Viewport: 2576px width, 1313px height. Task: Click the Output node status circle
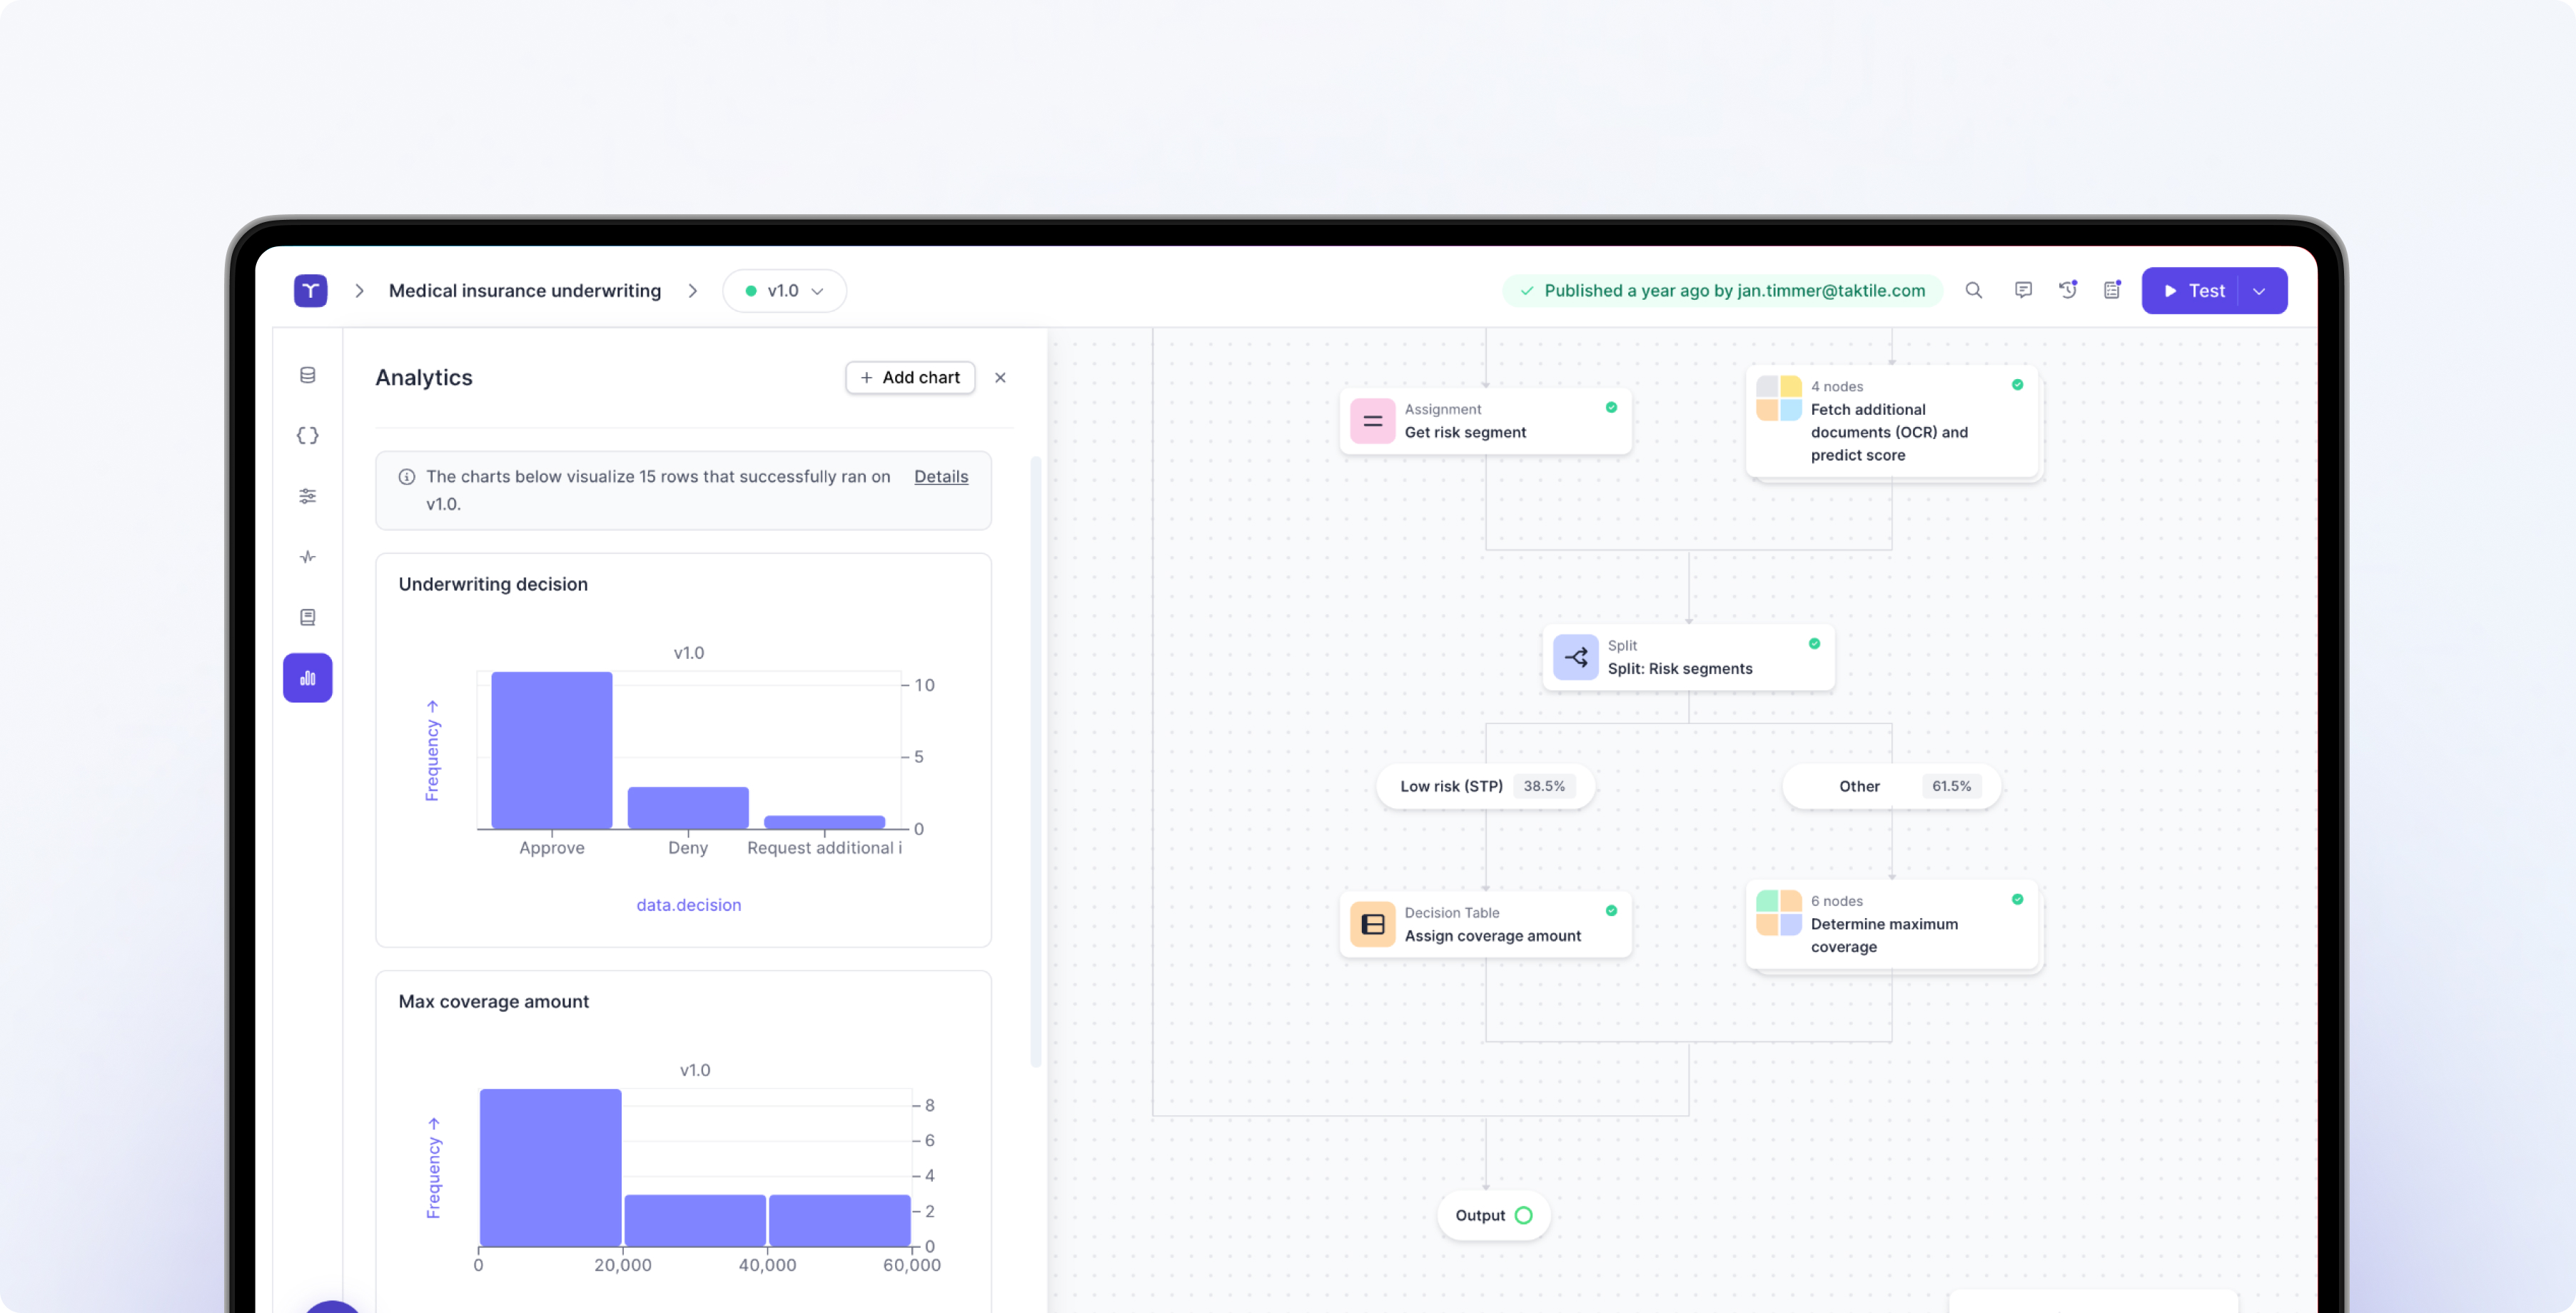[1523, 1216]
